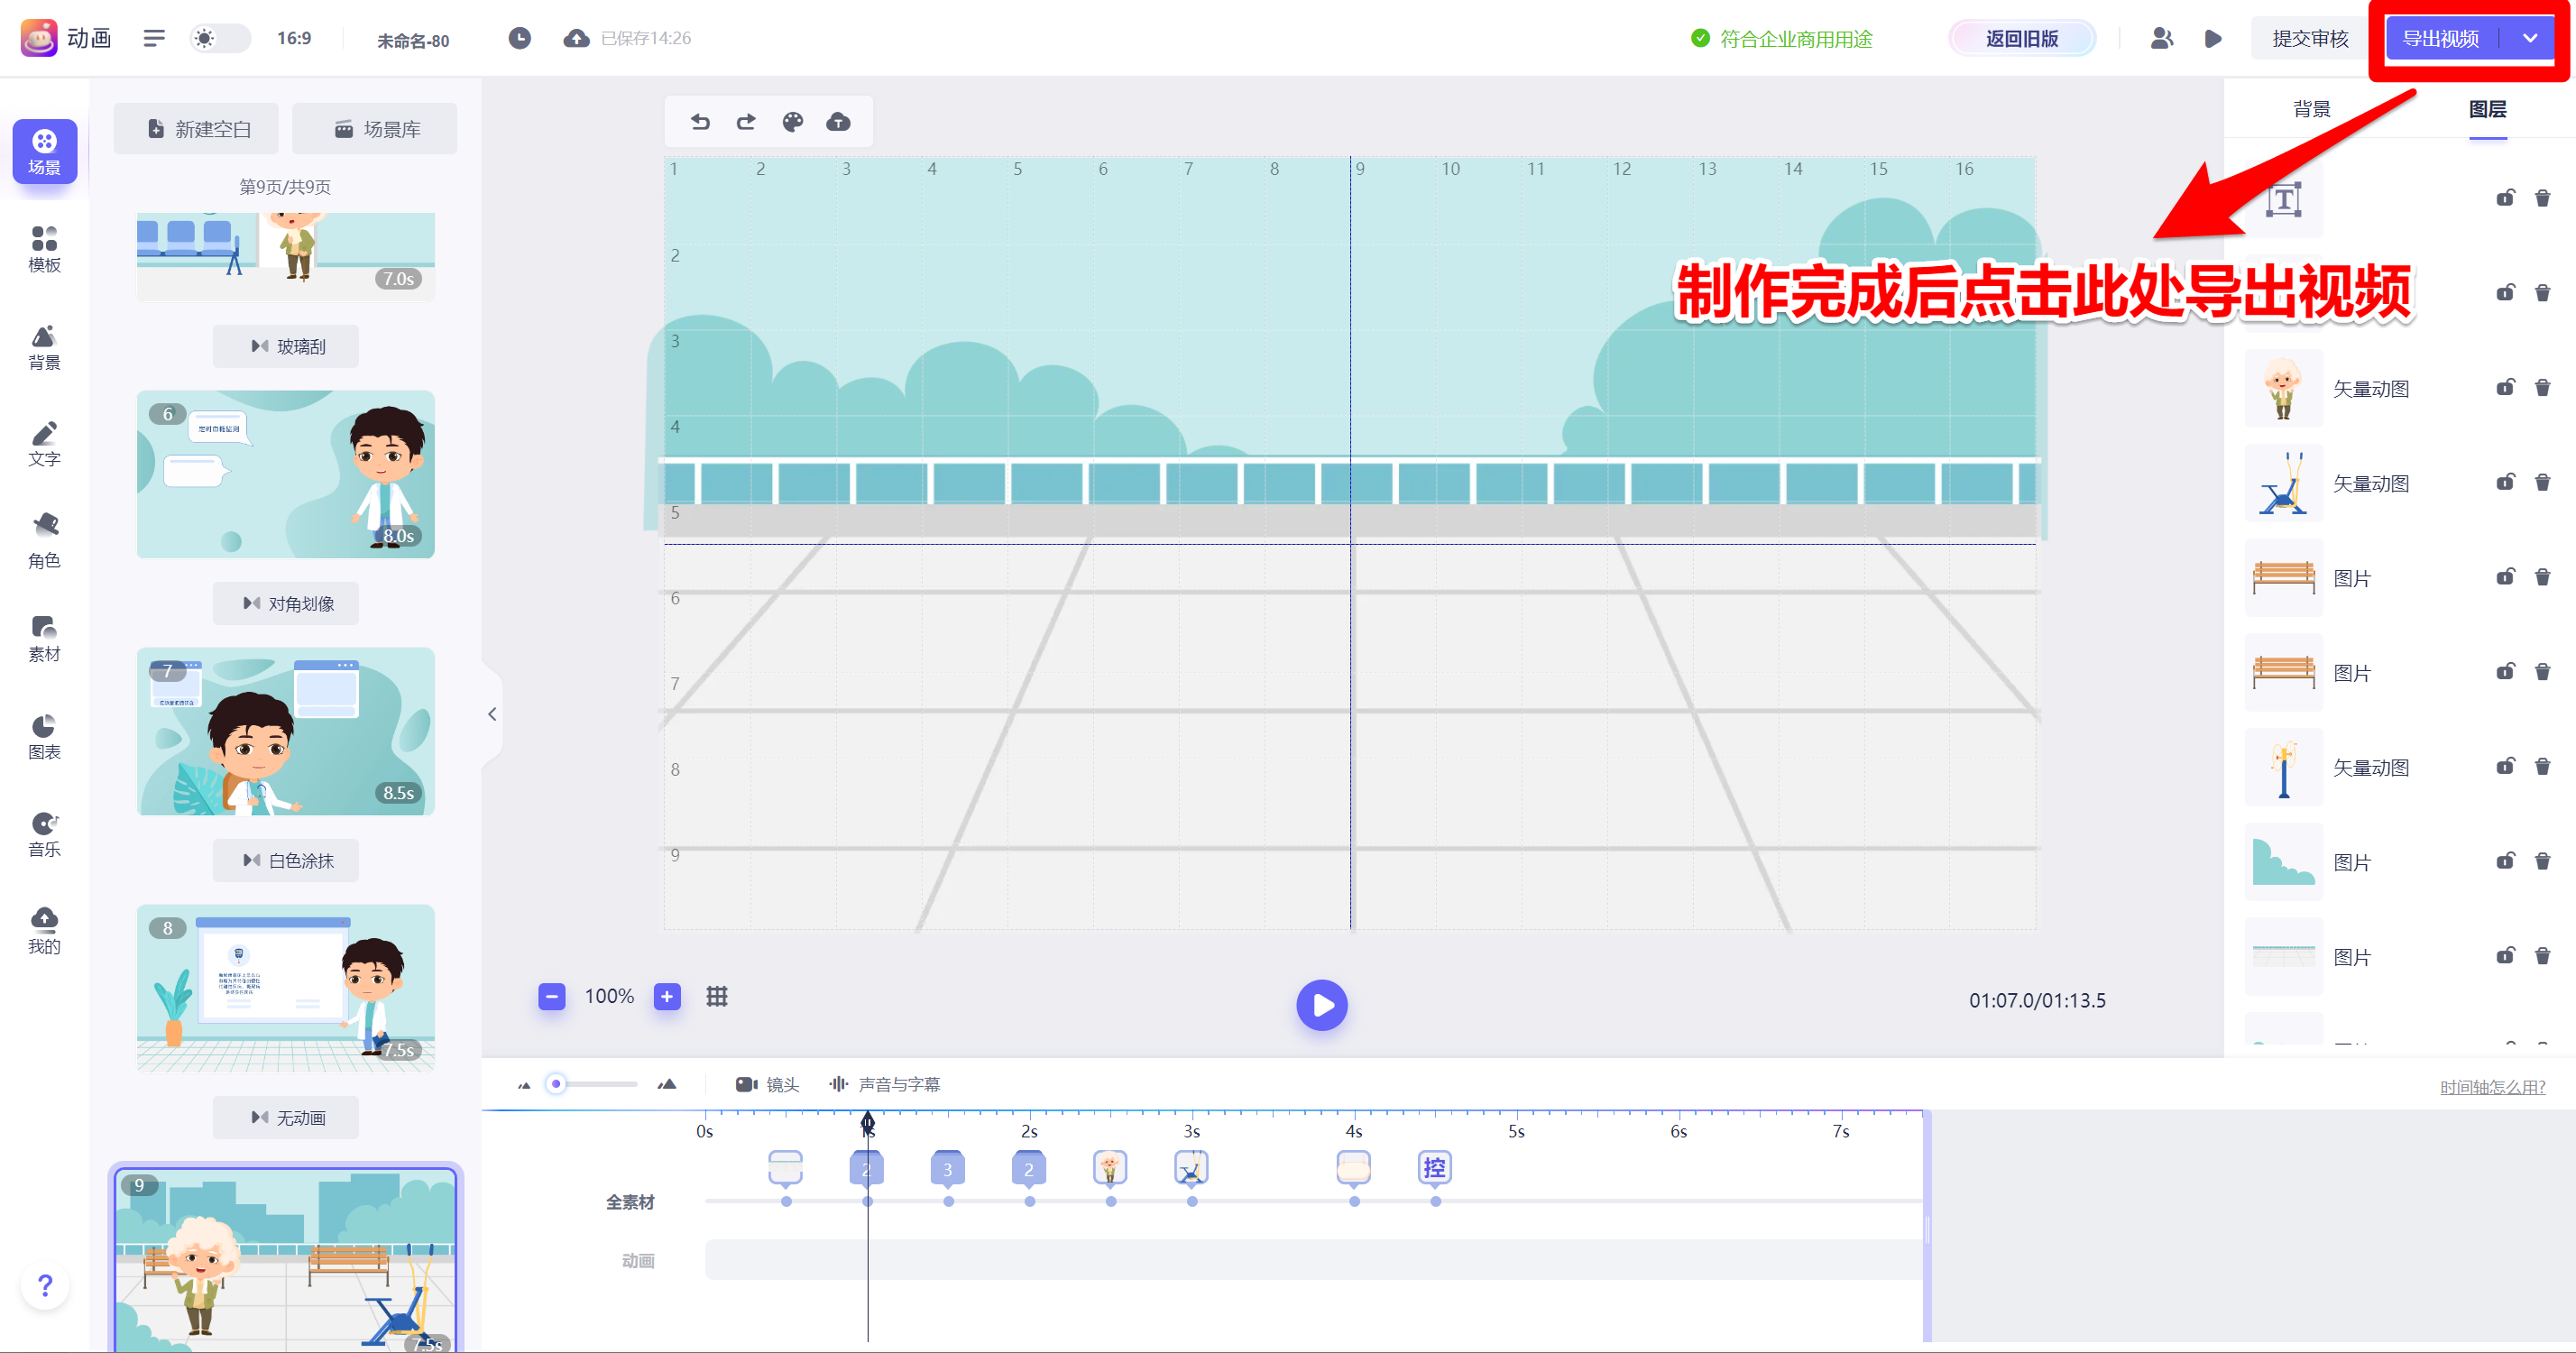Collapse the scene panel with chevron
Screen dimensions: 2576x1353
click(x=492, y=714)
